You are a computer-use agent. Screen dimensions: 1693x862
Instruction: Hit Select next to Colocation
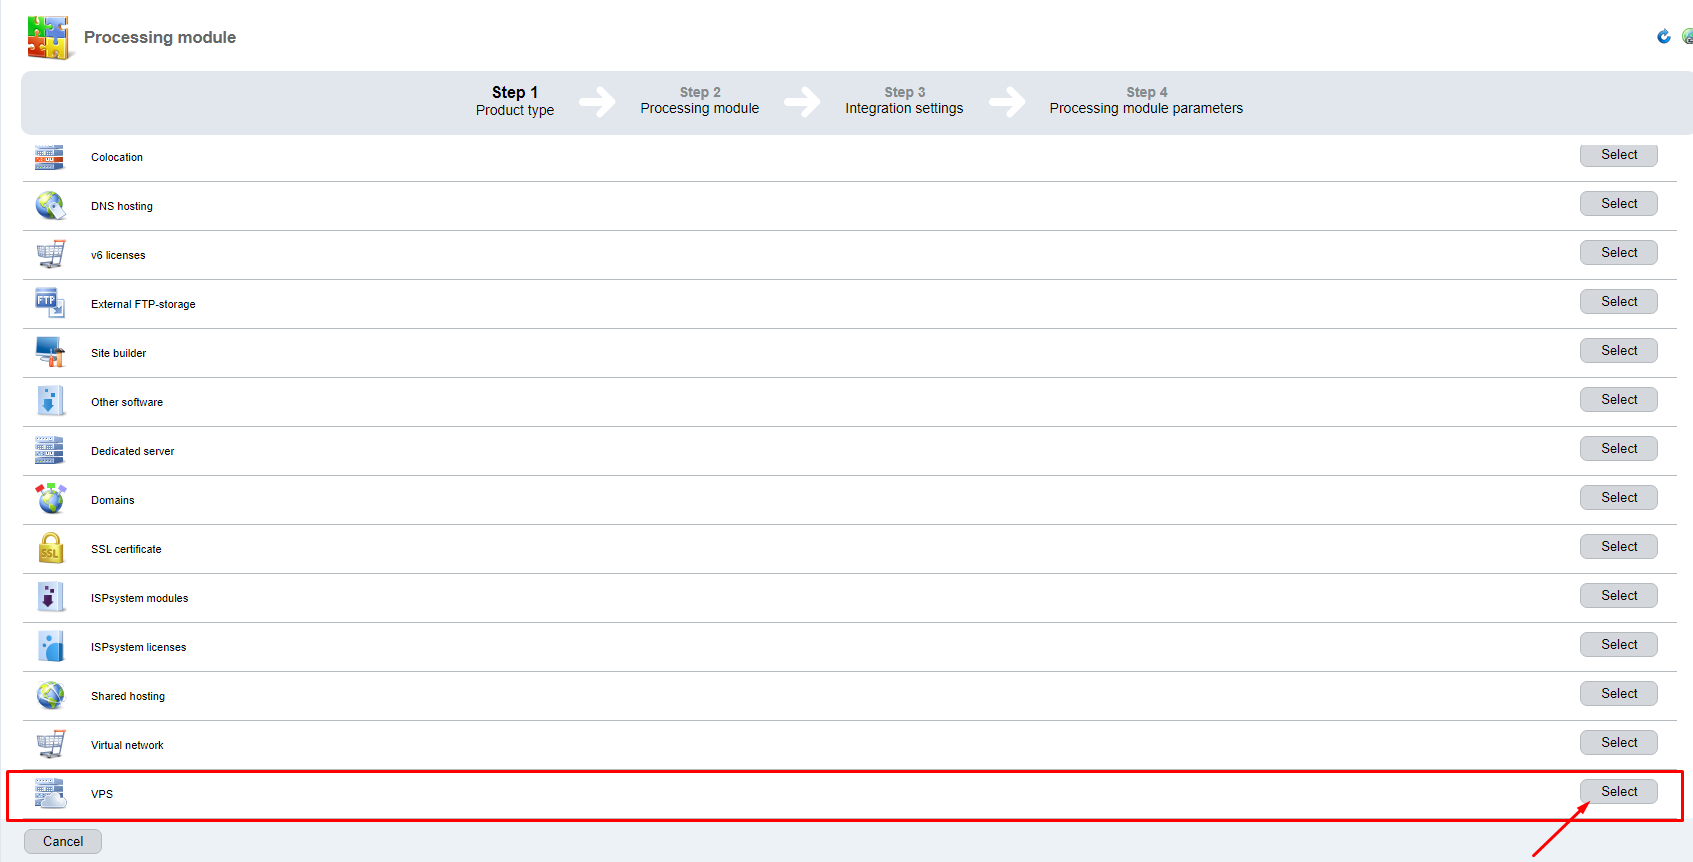[1618, 155]
